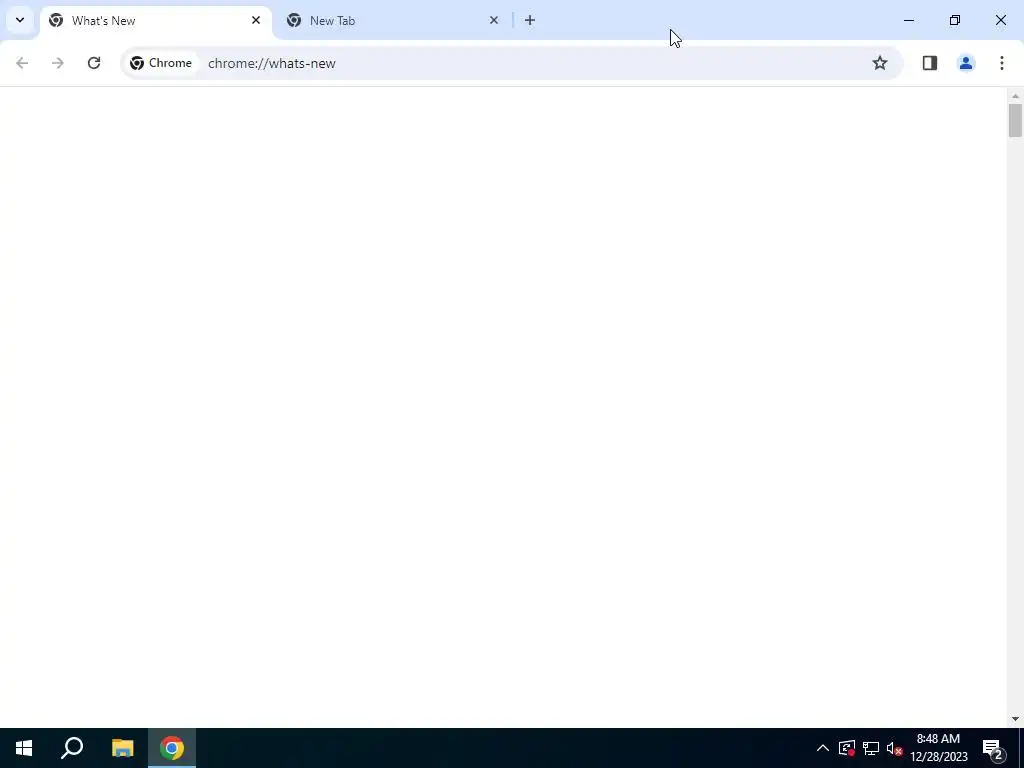Open the notification center icon
This screenshot has height=768, width=1024.
993,748
